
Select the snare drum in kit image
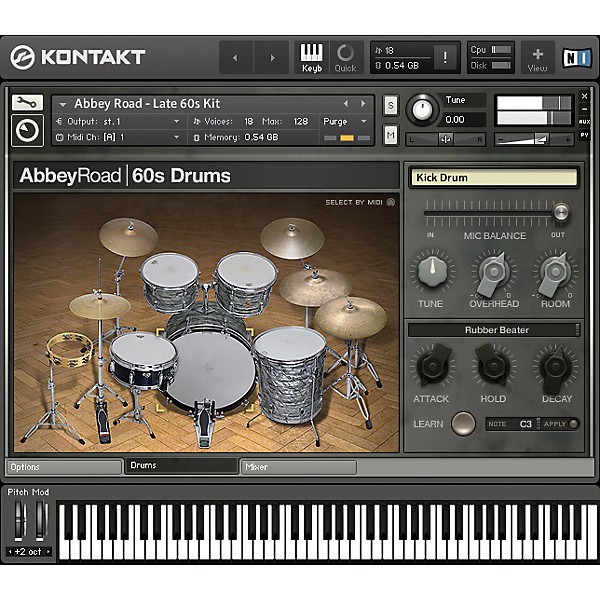[x=143, y=359]
